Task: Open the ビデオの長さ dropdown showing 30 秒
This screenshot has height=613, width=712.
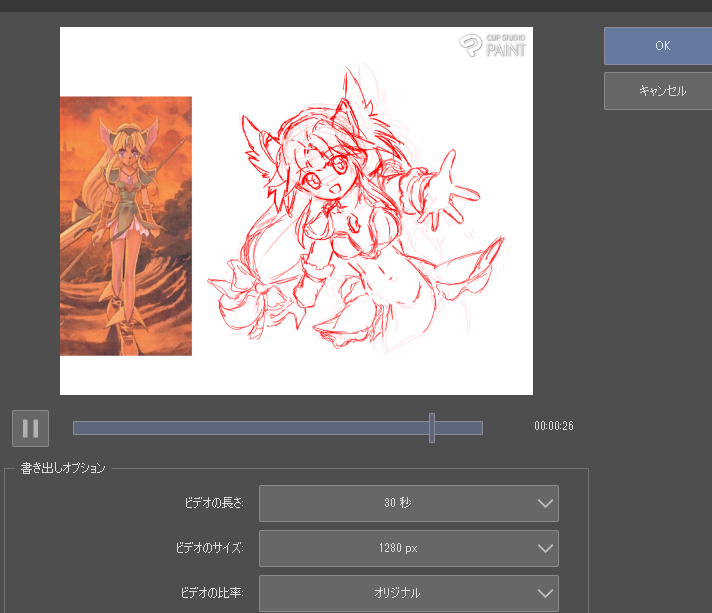Action: [409, 503]
